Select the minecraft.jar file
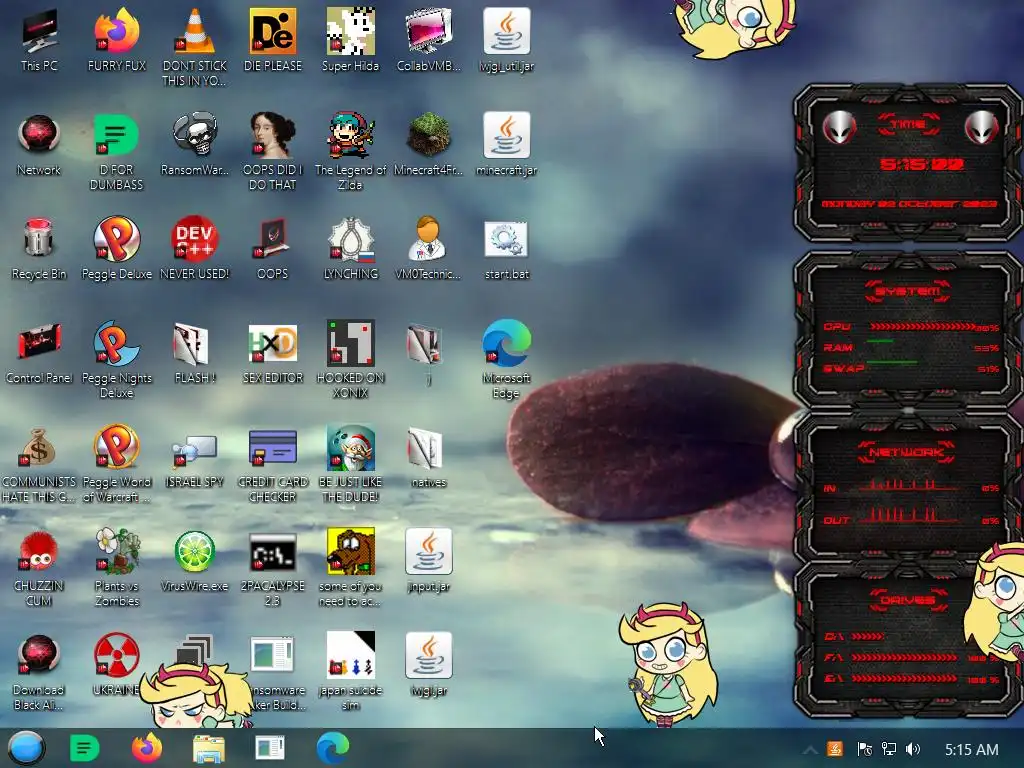The width and height of the screenshot is (1024, 768). [507, 145]
